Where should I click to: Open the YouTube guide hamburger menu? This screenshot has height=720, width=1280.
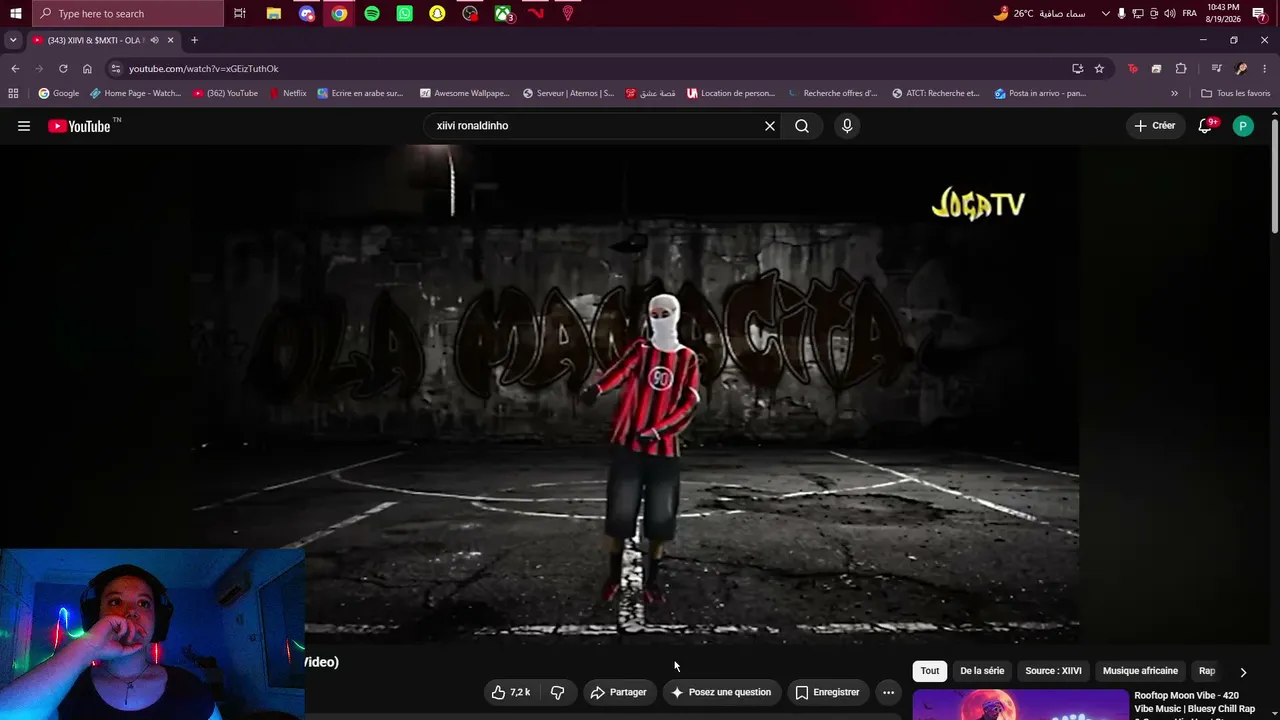click(24, 126)
